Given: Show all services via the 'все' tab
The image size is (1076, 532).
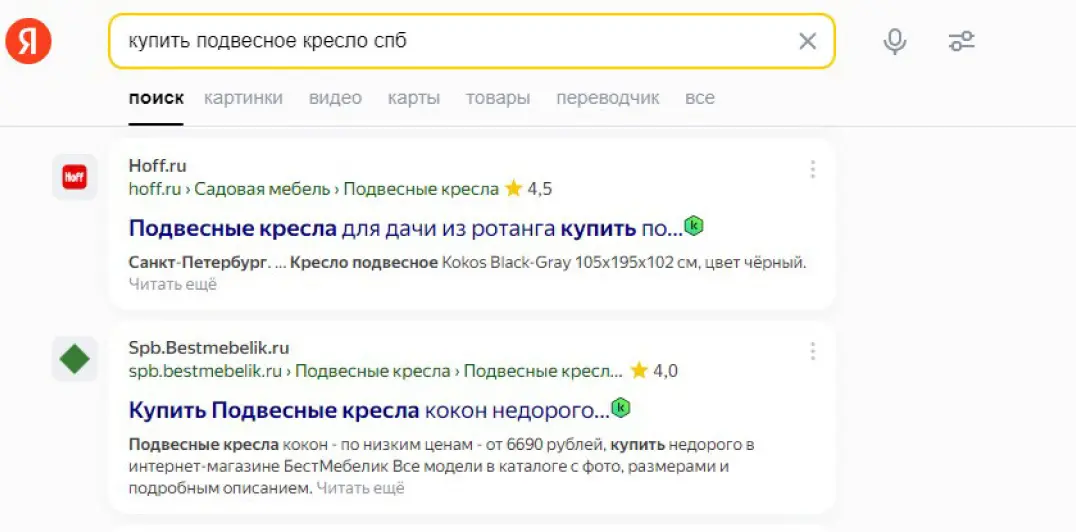Looking at the screenshot, I should pos(699,98).
